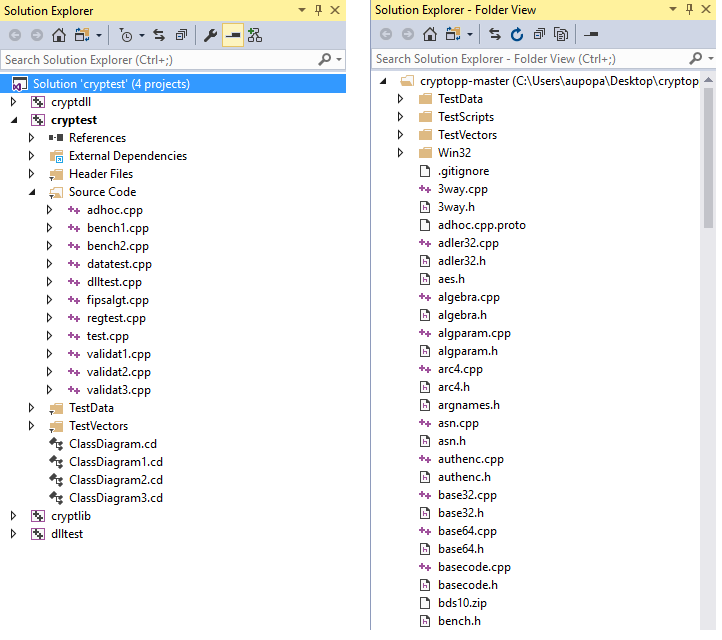Viewport: 722px width, 640px height.
Task: Expand the References node
Action: pyautogui.click(x=31, y=138)
